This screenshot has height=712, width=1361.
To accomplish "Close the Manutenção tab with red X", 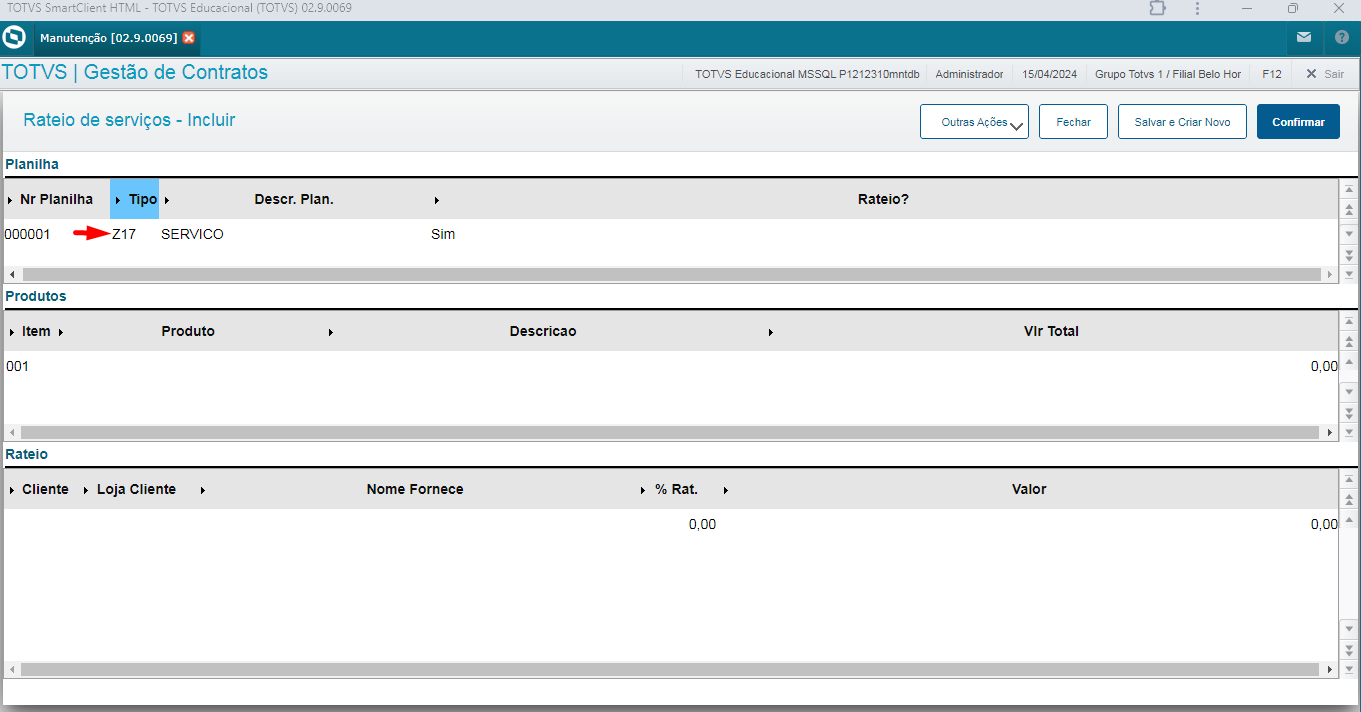I will (188, 38).
